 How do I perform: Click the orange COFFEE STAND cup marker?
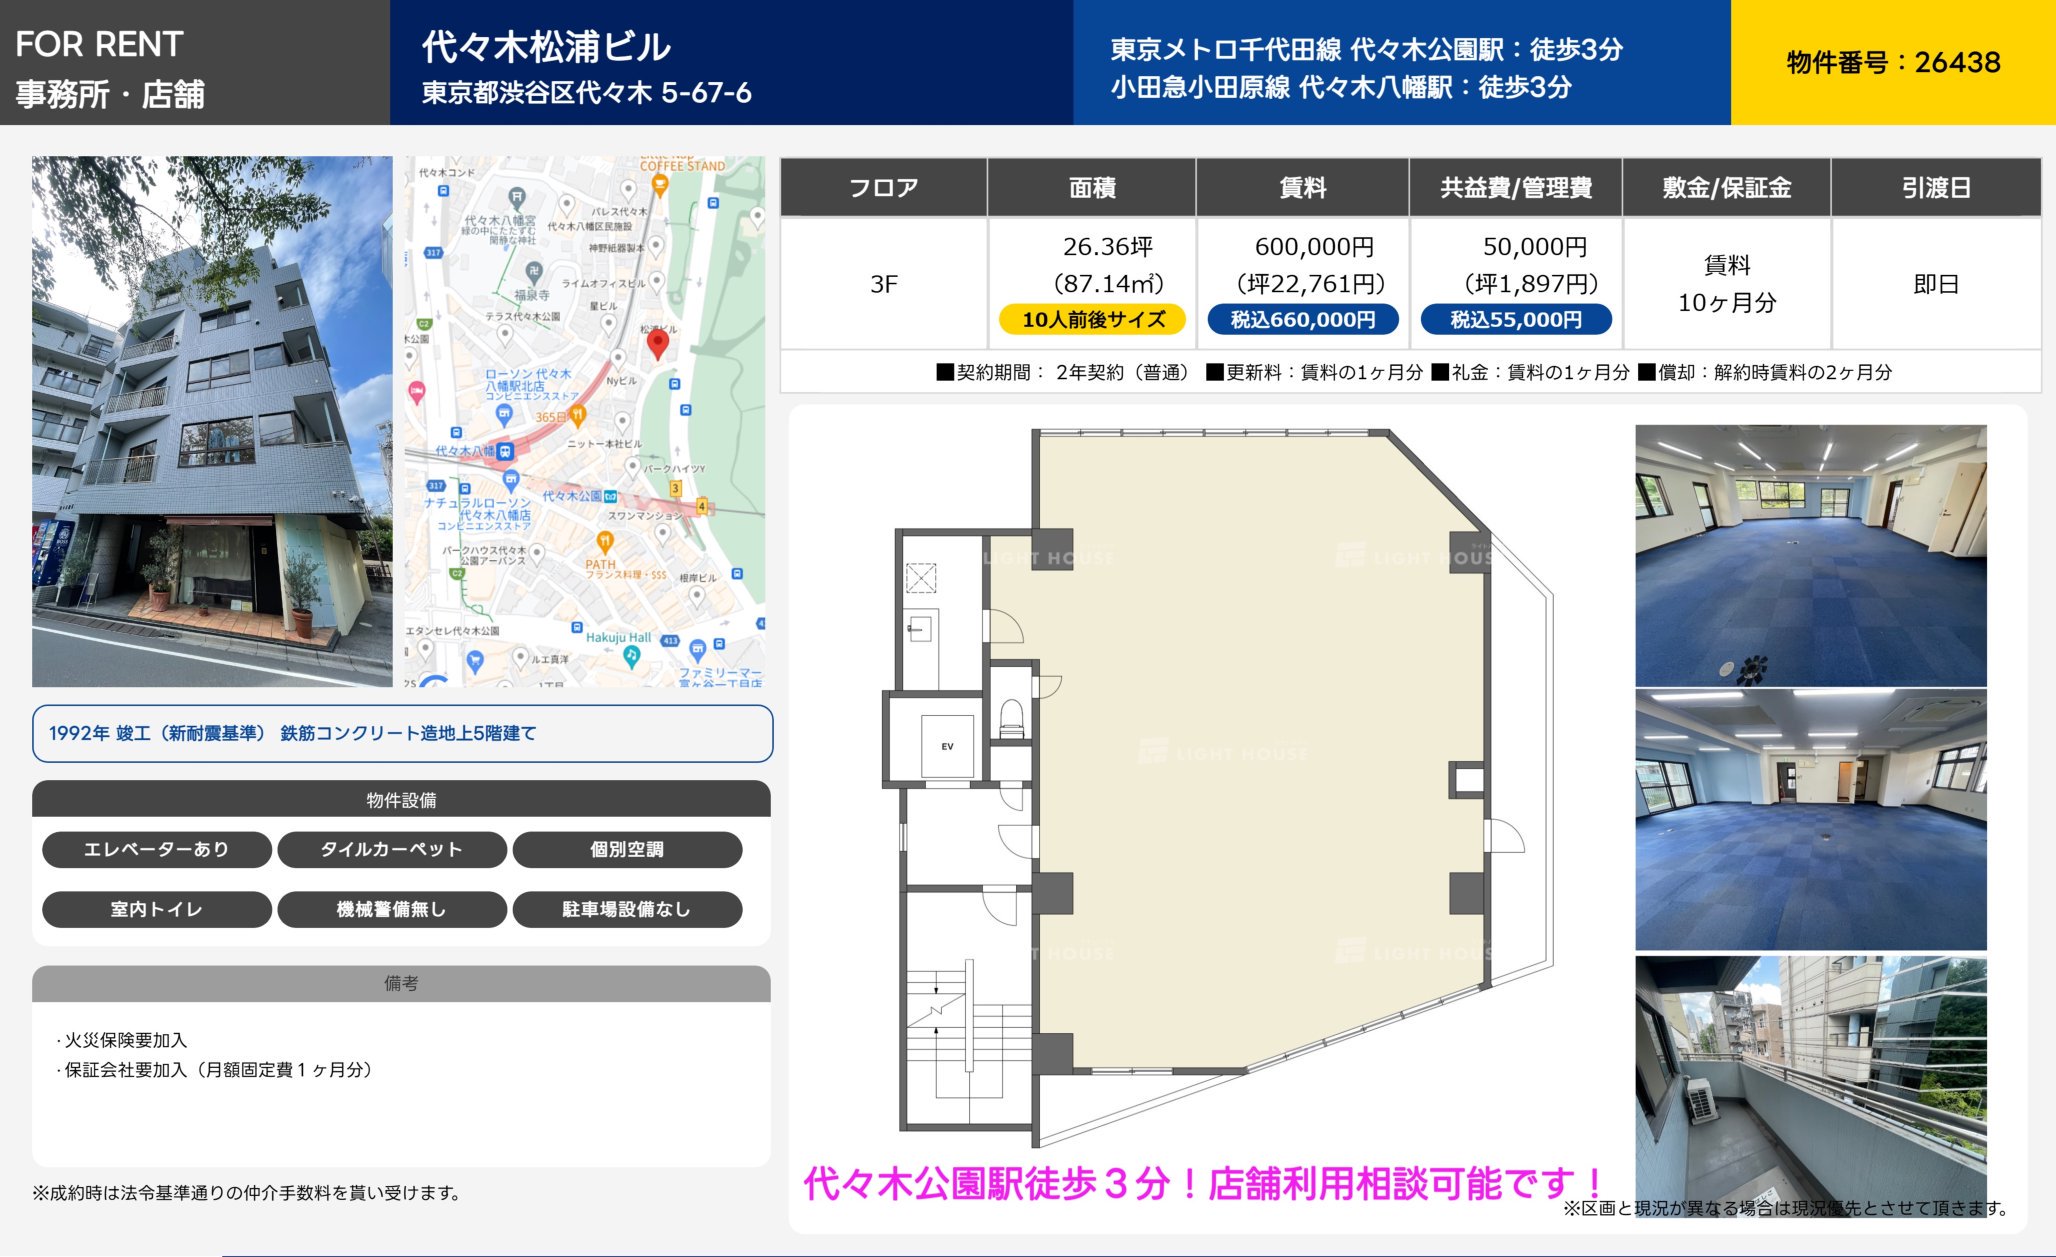point(659,184)
